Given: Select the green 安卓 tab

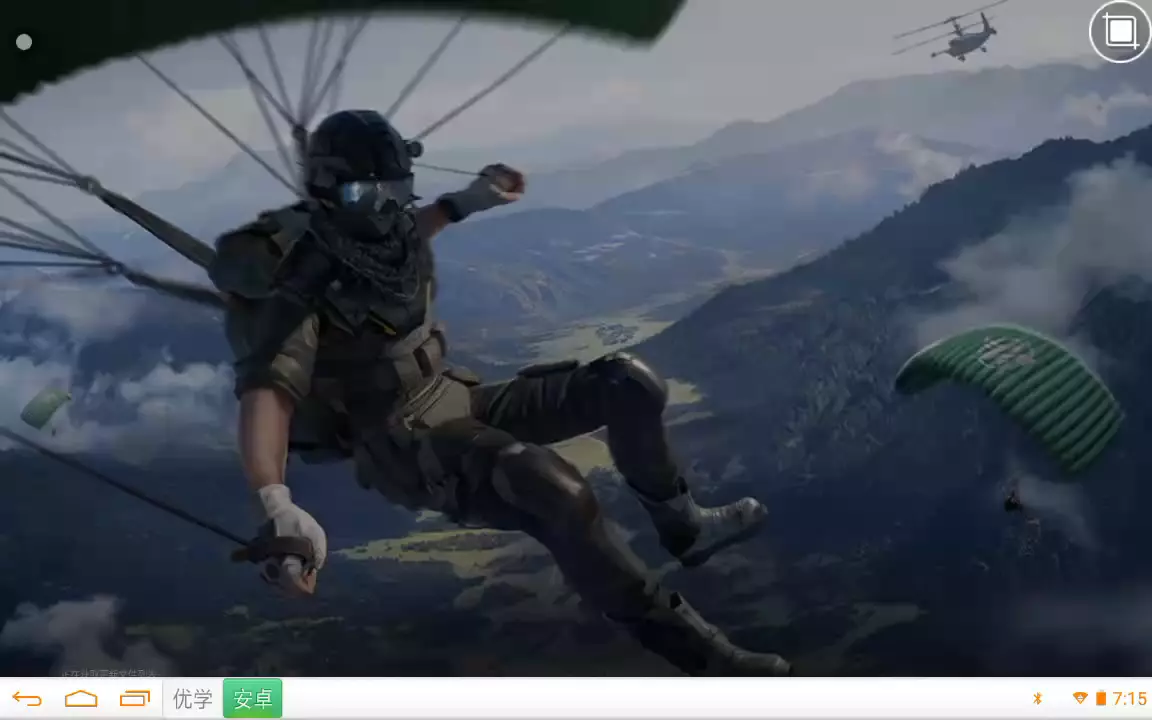Looking at the screenshot, I should click(253, 699).
